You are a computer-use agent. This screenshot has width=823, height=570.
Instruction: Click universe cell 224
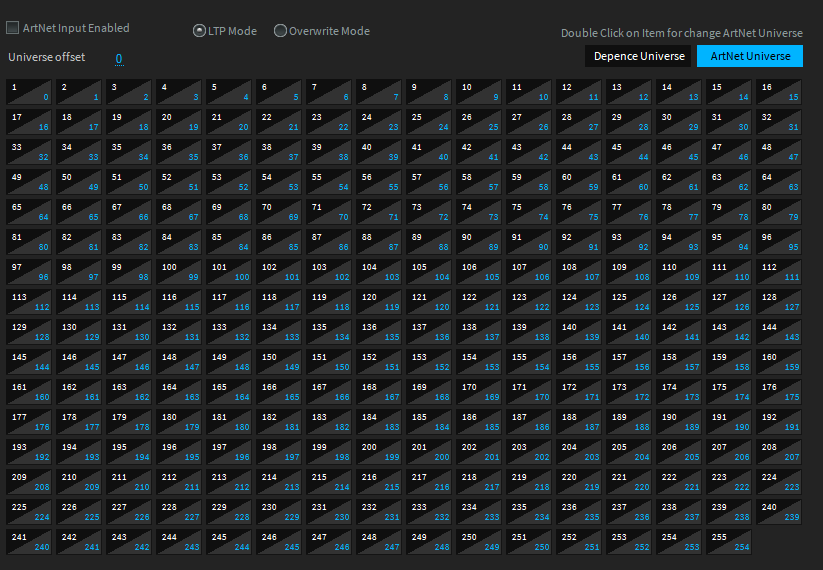click(779, 482)
